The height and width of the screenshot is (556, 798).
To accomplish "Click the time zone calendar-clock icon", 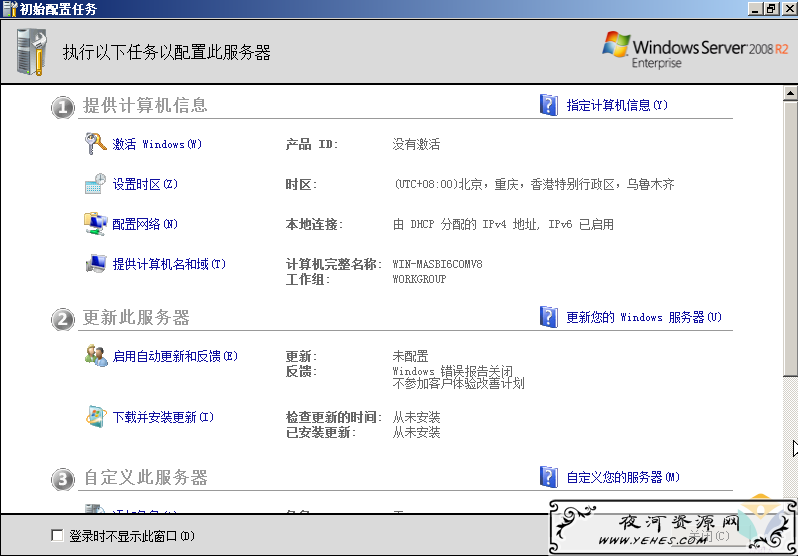I will [x=96, y=184].
